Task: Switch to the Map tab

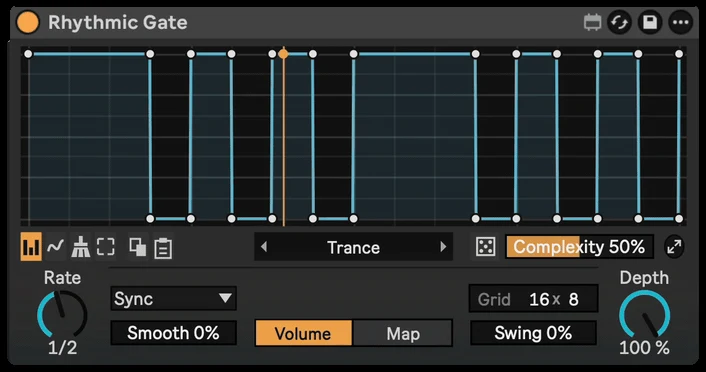Action: [x=403, y=333]
